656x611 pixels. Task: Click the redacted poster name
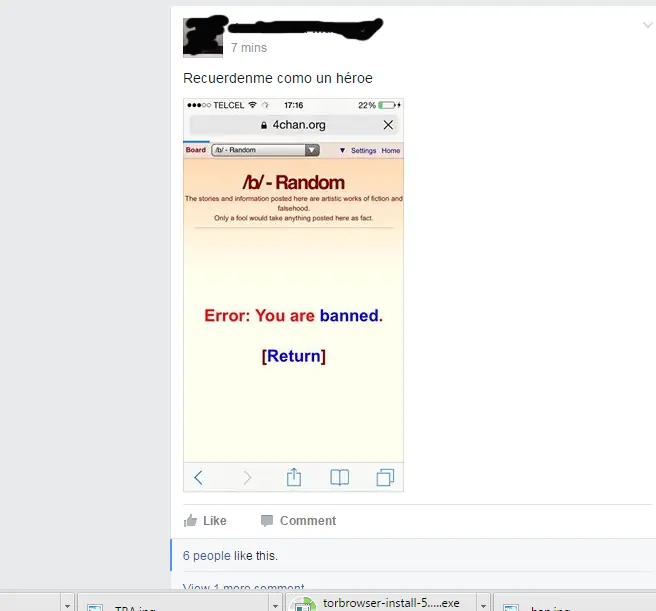pyautogui.click(x=305, y=28)
